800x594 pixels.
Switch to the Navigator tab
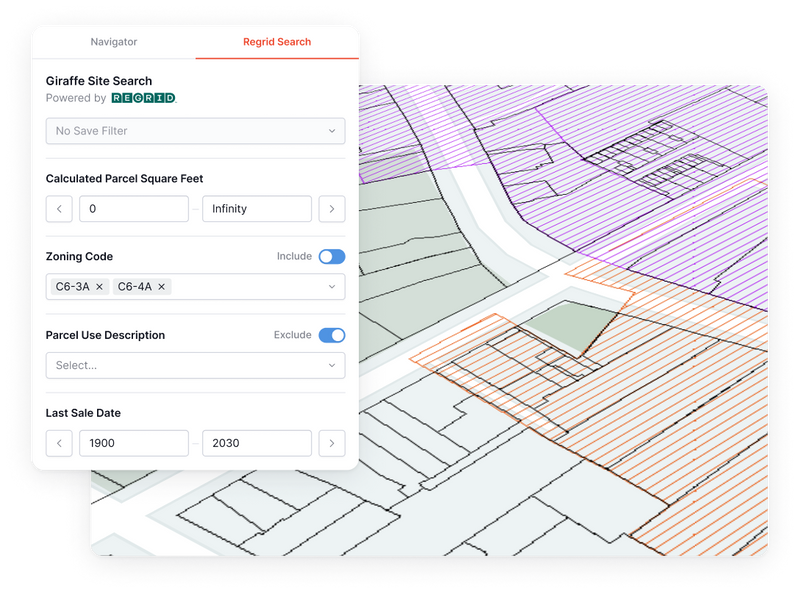(x=114, y=42)
